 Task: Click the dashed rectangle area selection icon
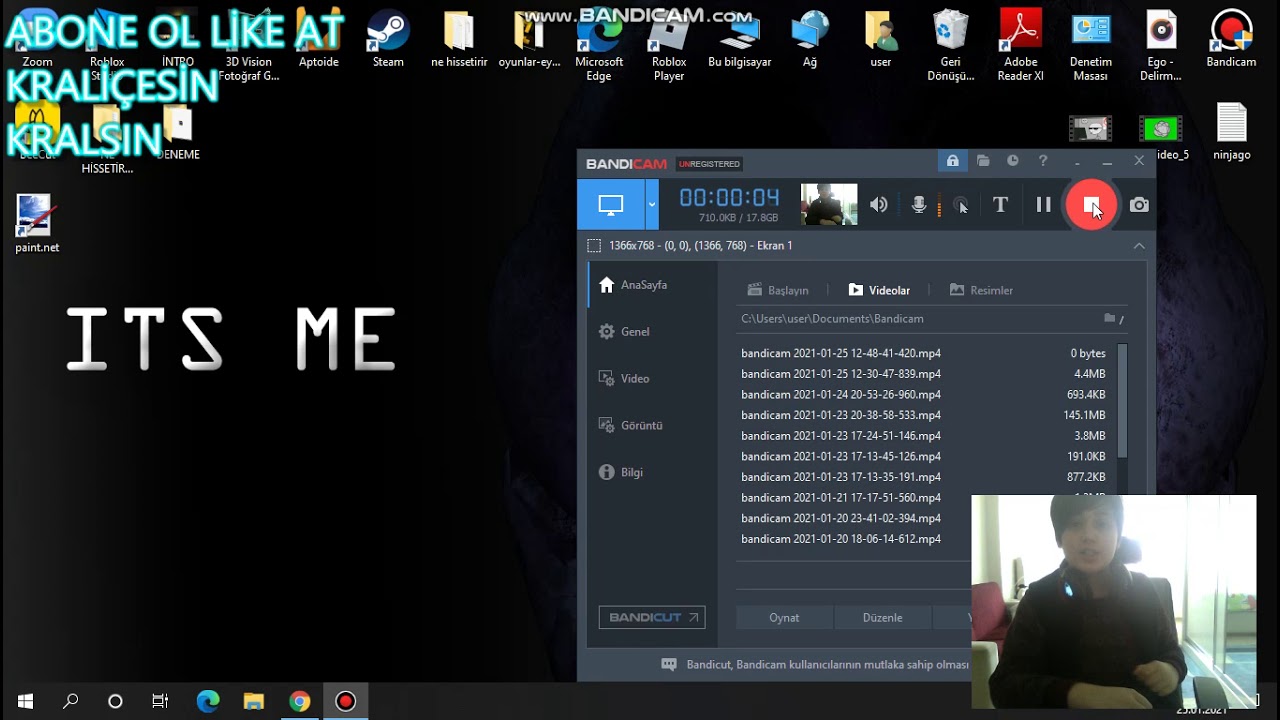[594, 245]
